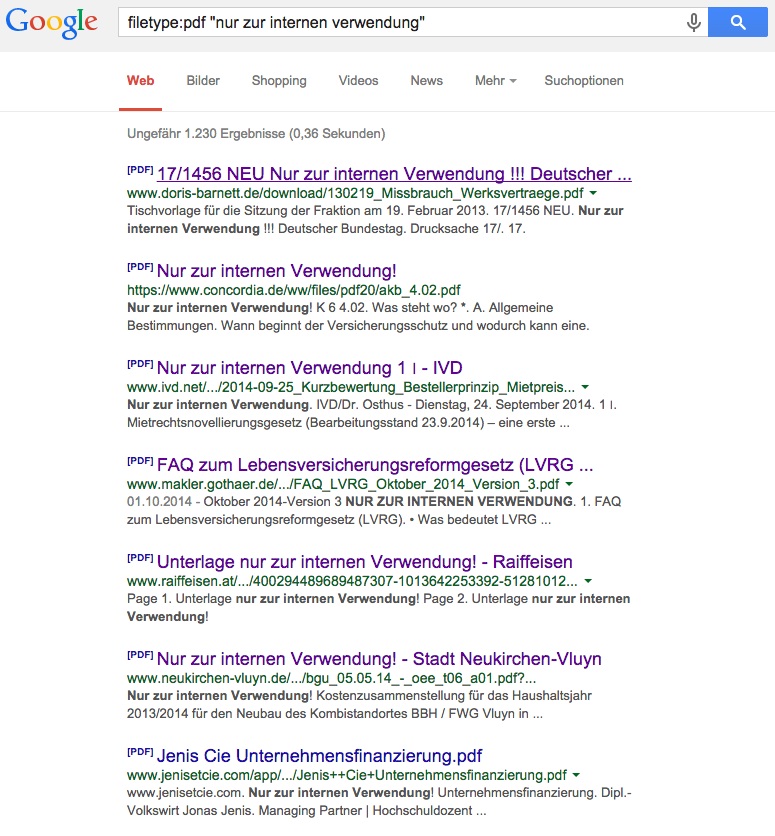This screenshot has height=836, width=775.
Task: Open the arrow next to the jenisetcie.com URL
Action: click(x=577, y=776)
